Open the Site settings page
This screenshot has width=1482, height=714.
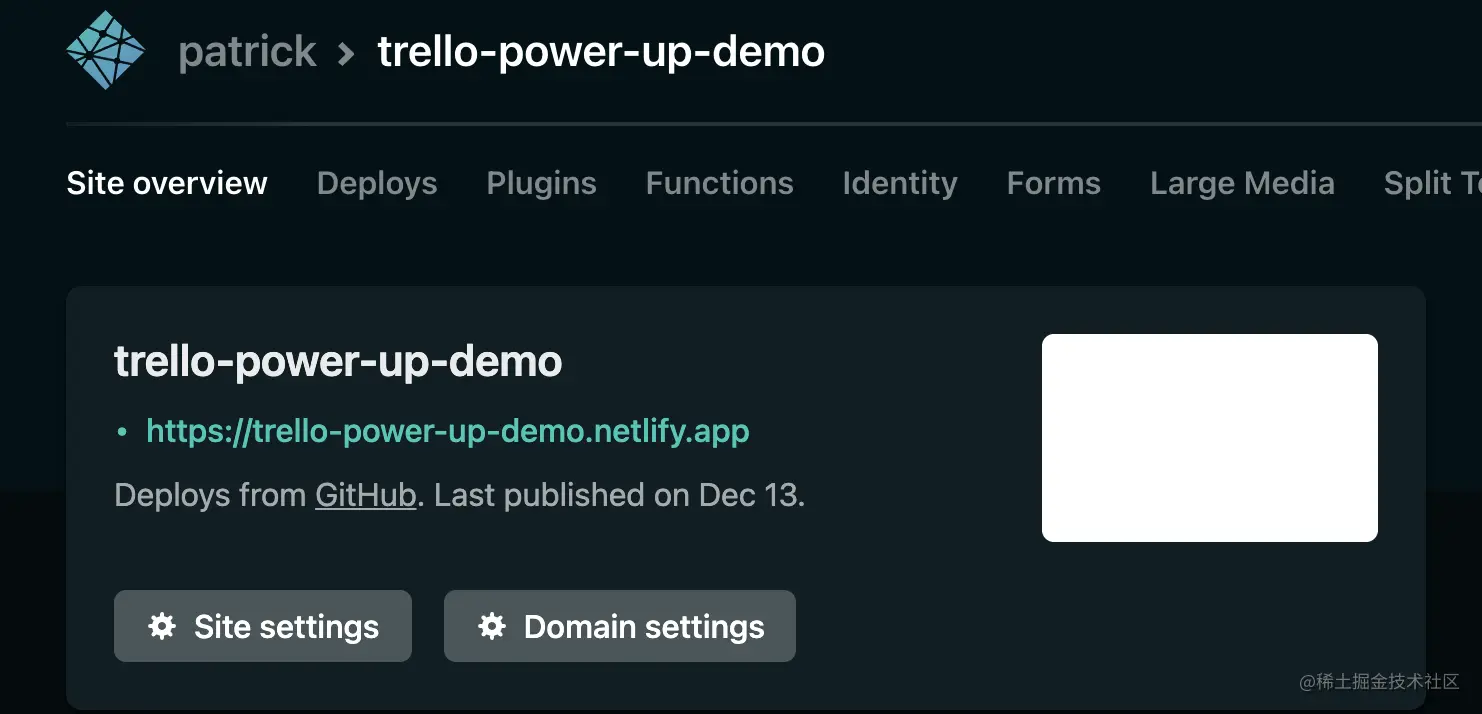tap(262, 626)
